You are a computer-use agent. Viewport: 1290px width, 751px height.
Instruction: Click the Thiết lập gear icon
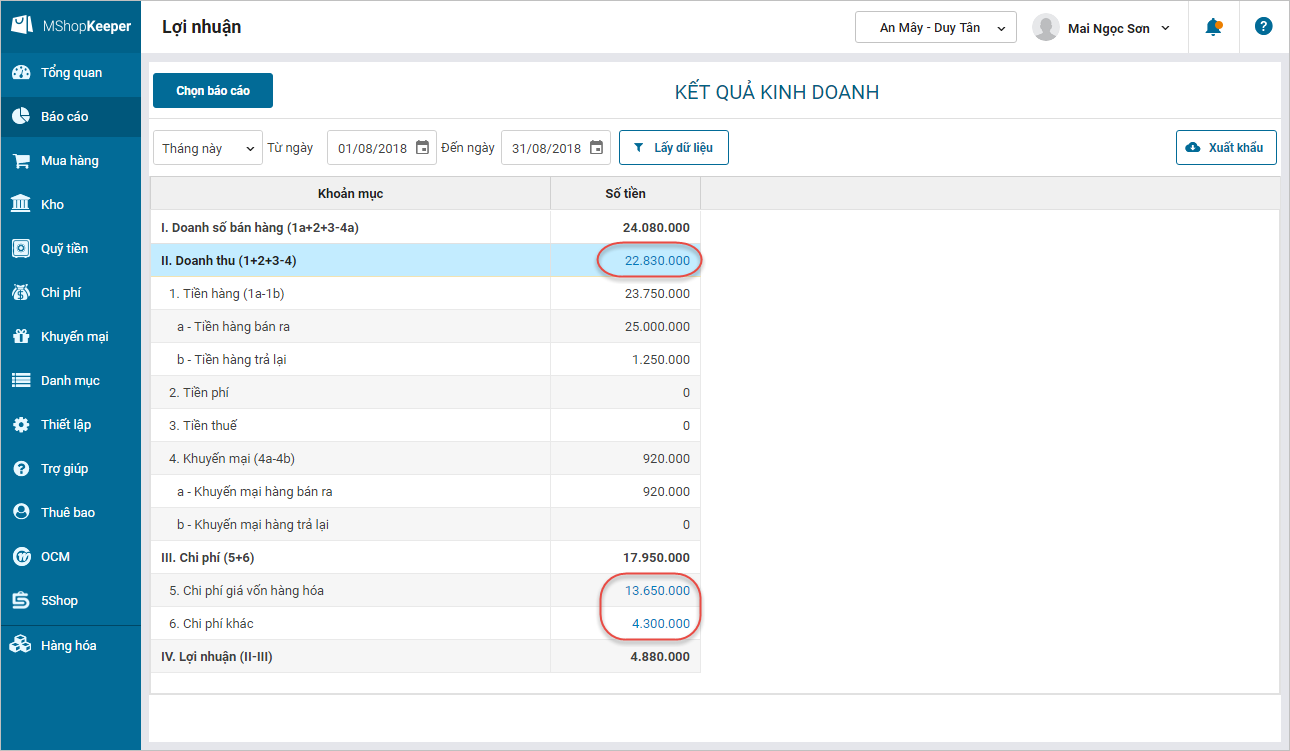coord(21,425)
